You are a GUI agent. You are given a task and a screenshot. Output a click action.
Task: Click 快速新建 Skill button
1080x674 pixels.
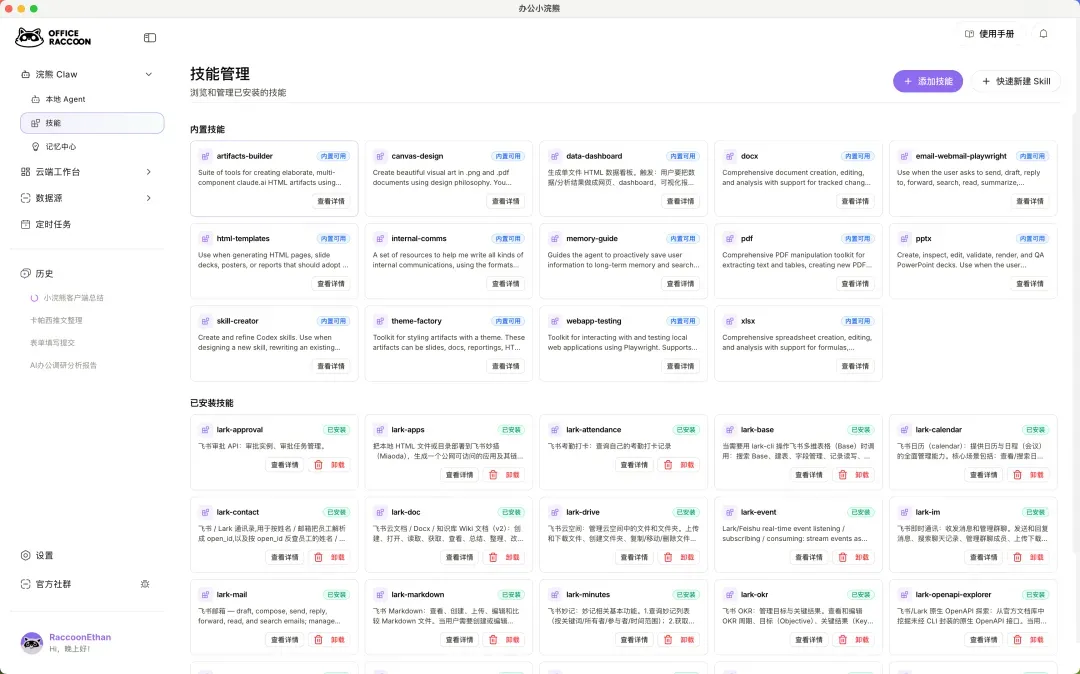[x=1015, y=81]
